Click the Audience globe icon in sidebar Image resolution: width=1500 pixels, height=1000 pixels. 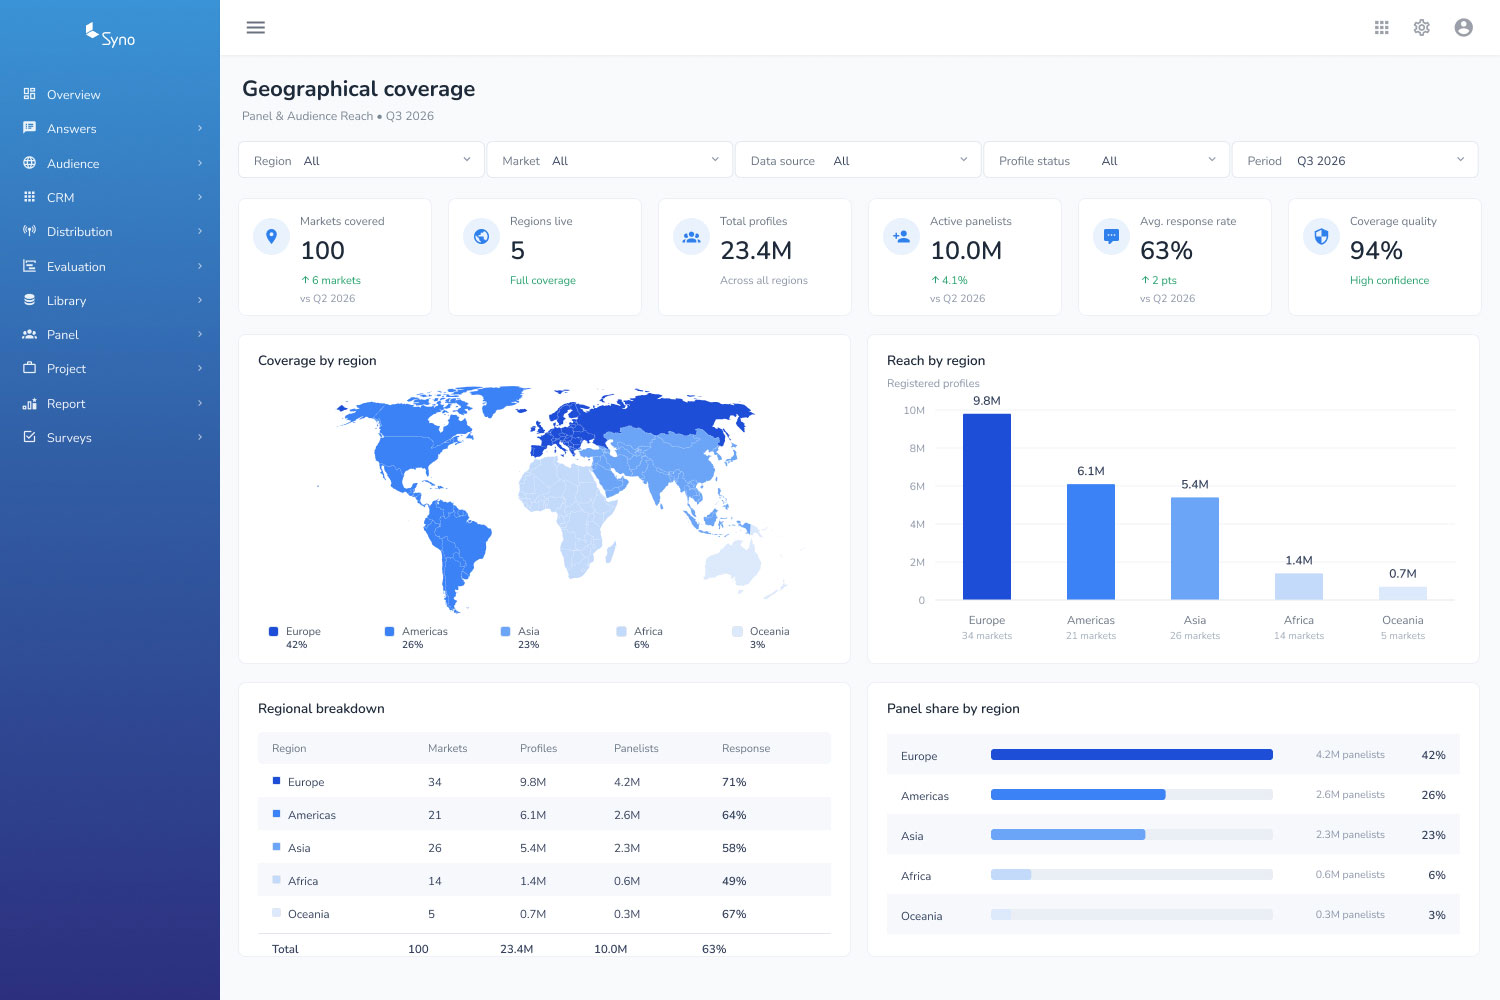pos(30,163)
